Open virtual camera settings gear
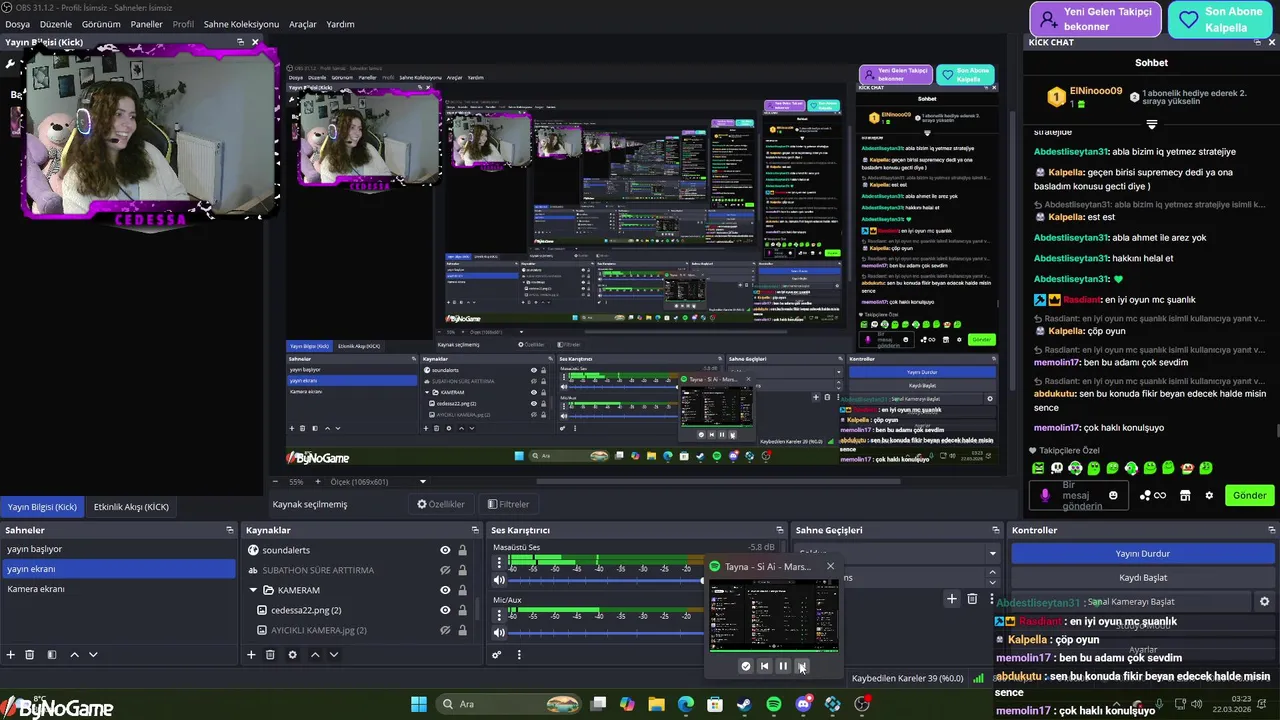Image resolution: width=1280 pixels, height=720 pixels. [x=1264, y=602]
